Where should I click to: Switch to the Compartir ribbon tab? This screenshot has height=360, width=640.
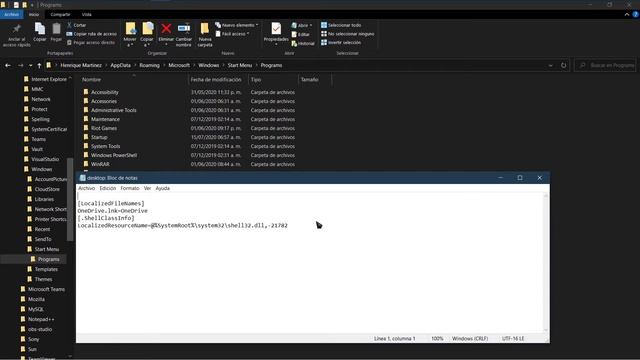60,14
